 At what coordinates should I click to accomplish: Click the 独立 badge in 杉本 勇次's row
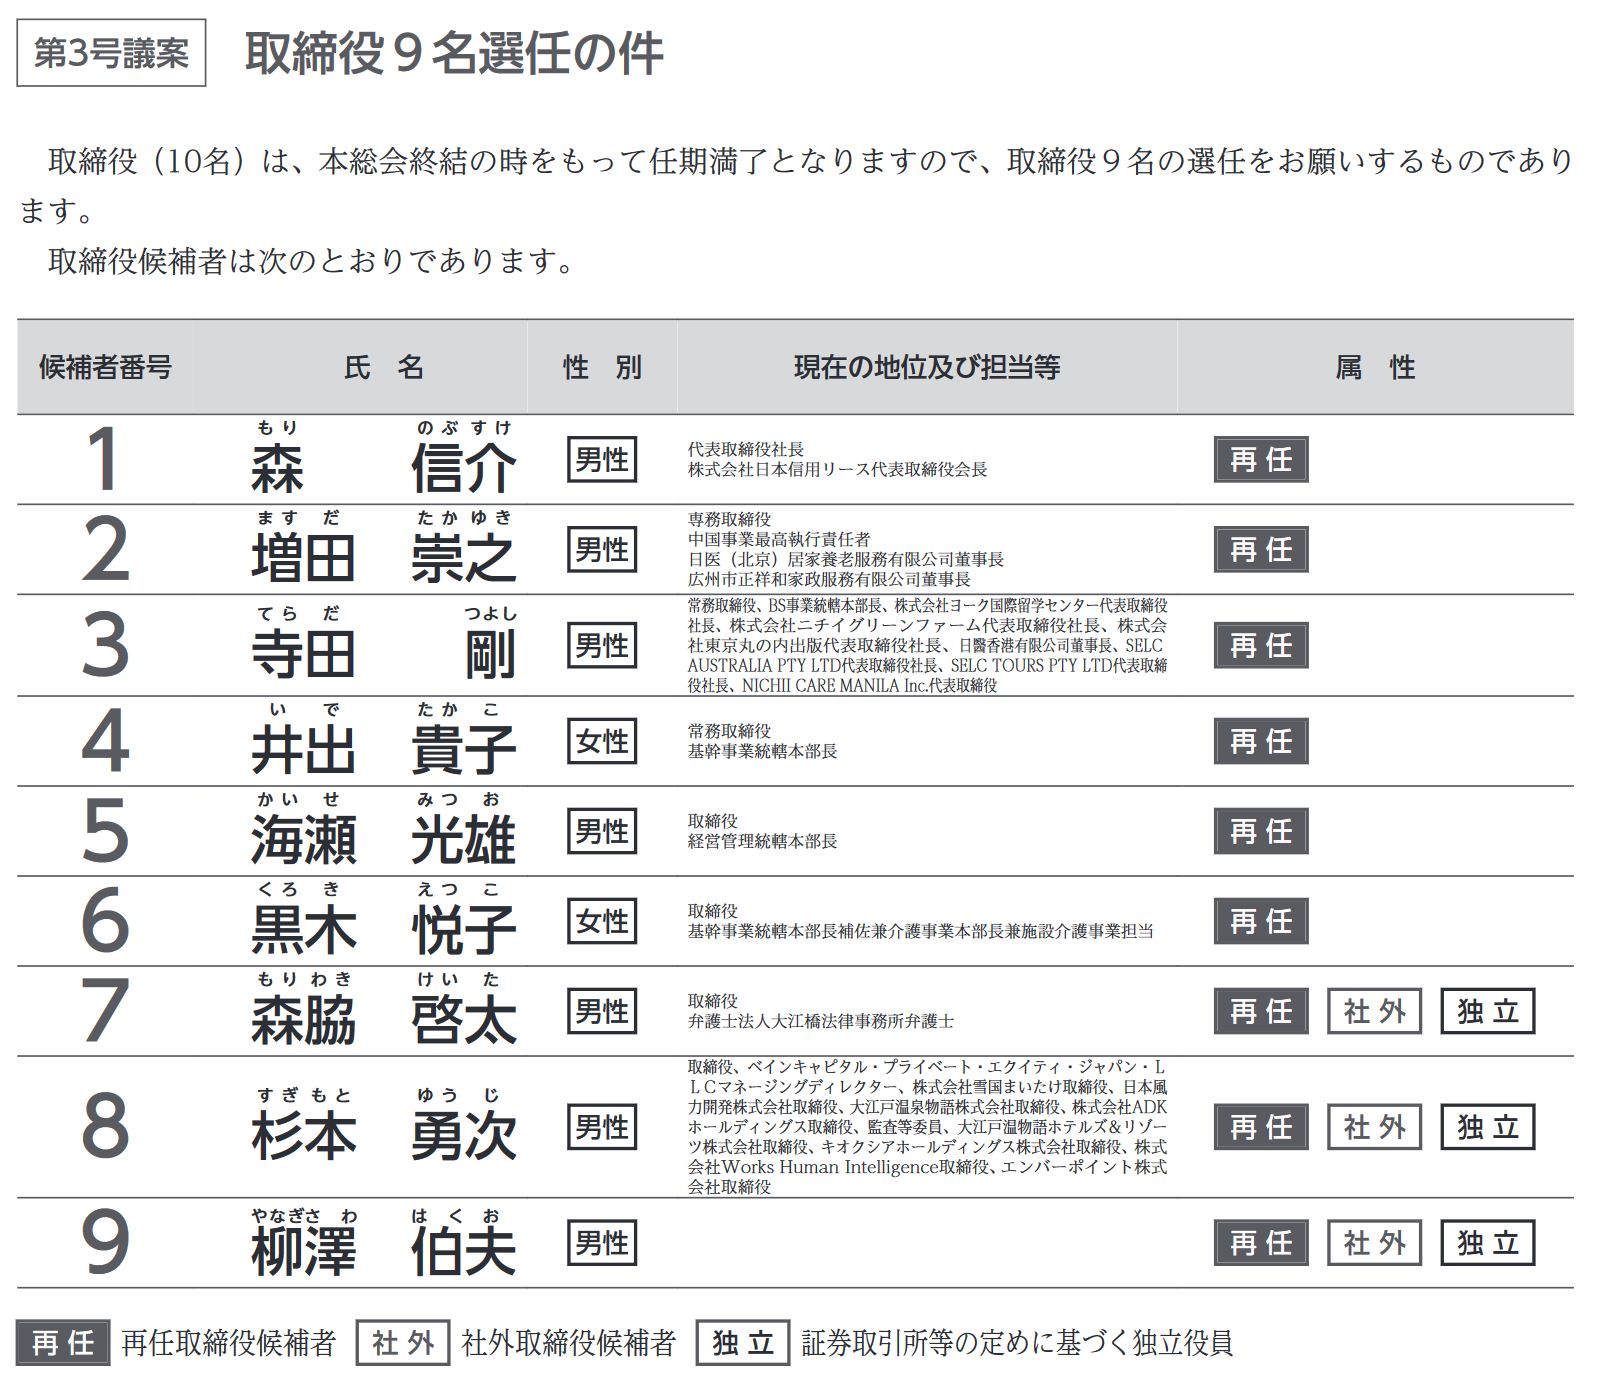pyautogui.click(x=1488, y=1127)
